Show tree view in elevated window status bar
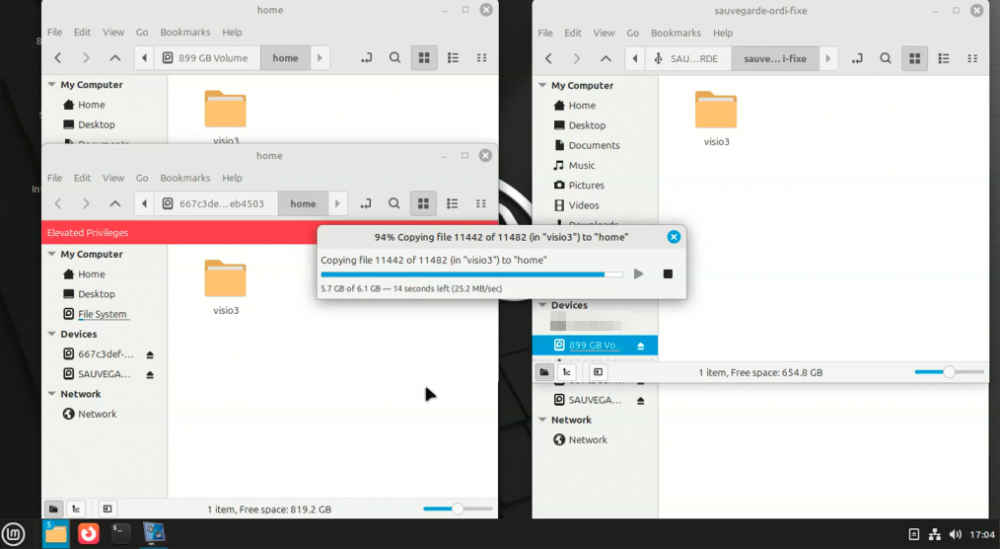 [76, 509]
